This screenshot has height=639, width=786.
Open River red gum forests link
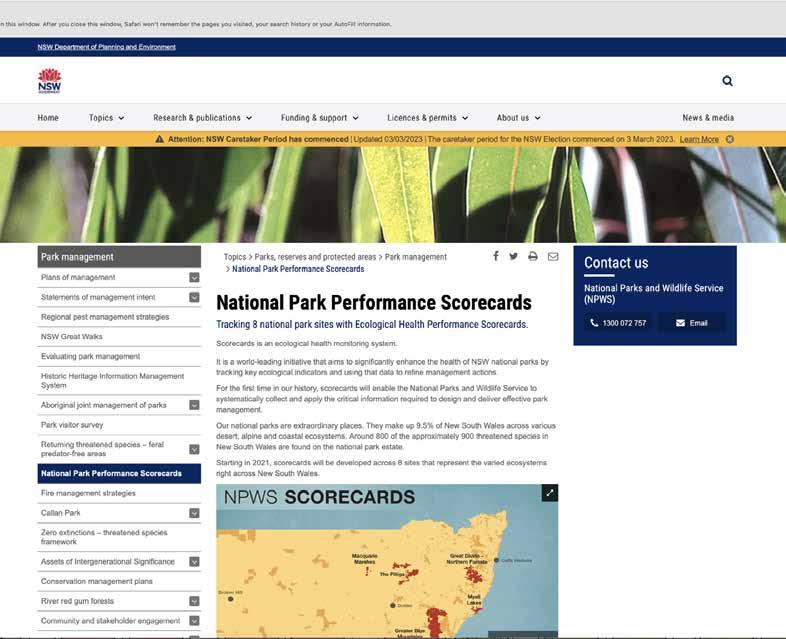[x=77, y=601]
